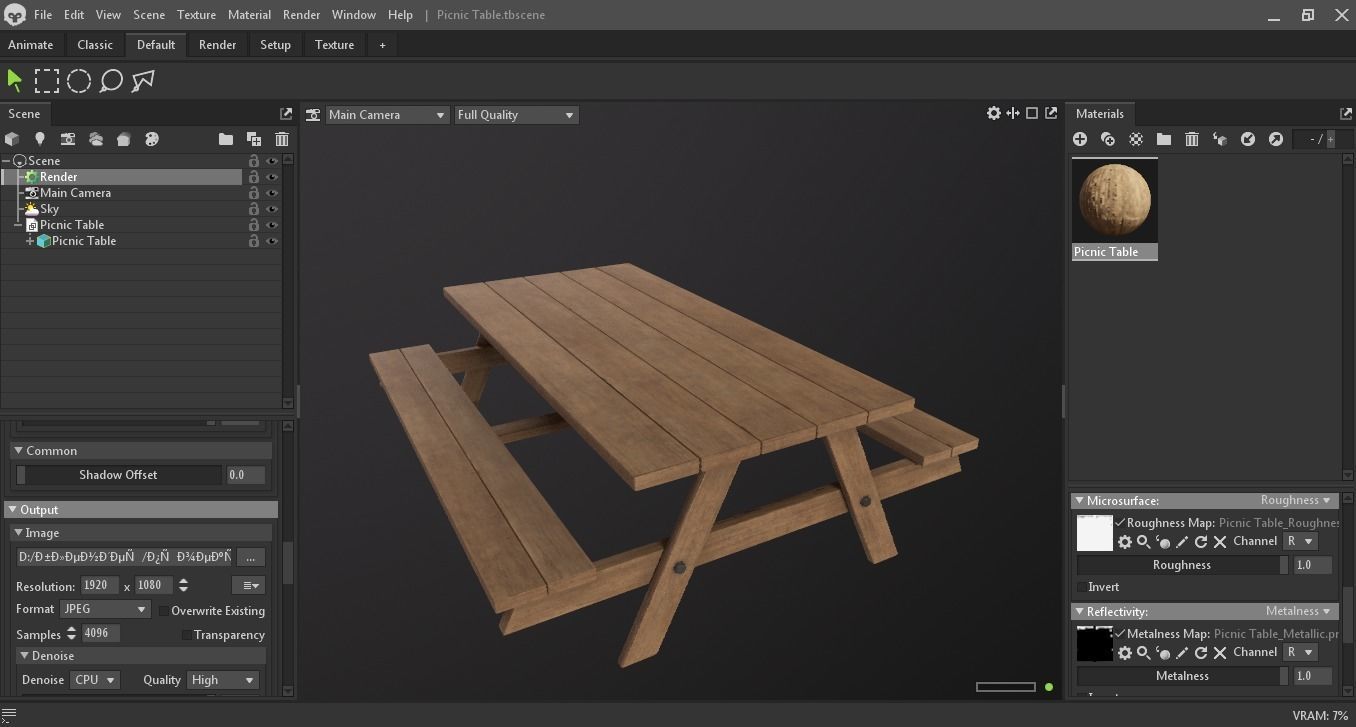Viewport: 1356px width, 727px height.
Task: Toggle visibility of Render object
Action: pyautogui.click(x=272, y=177)
